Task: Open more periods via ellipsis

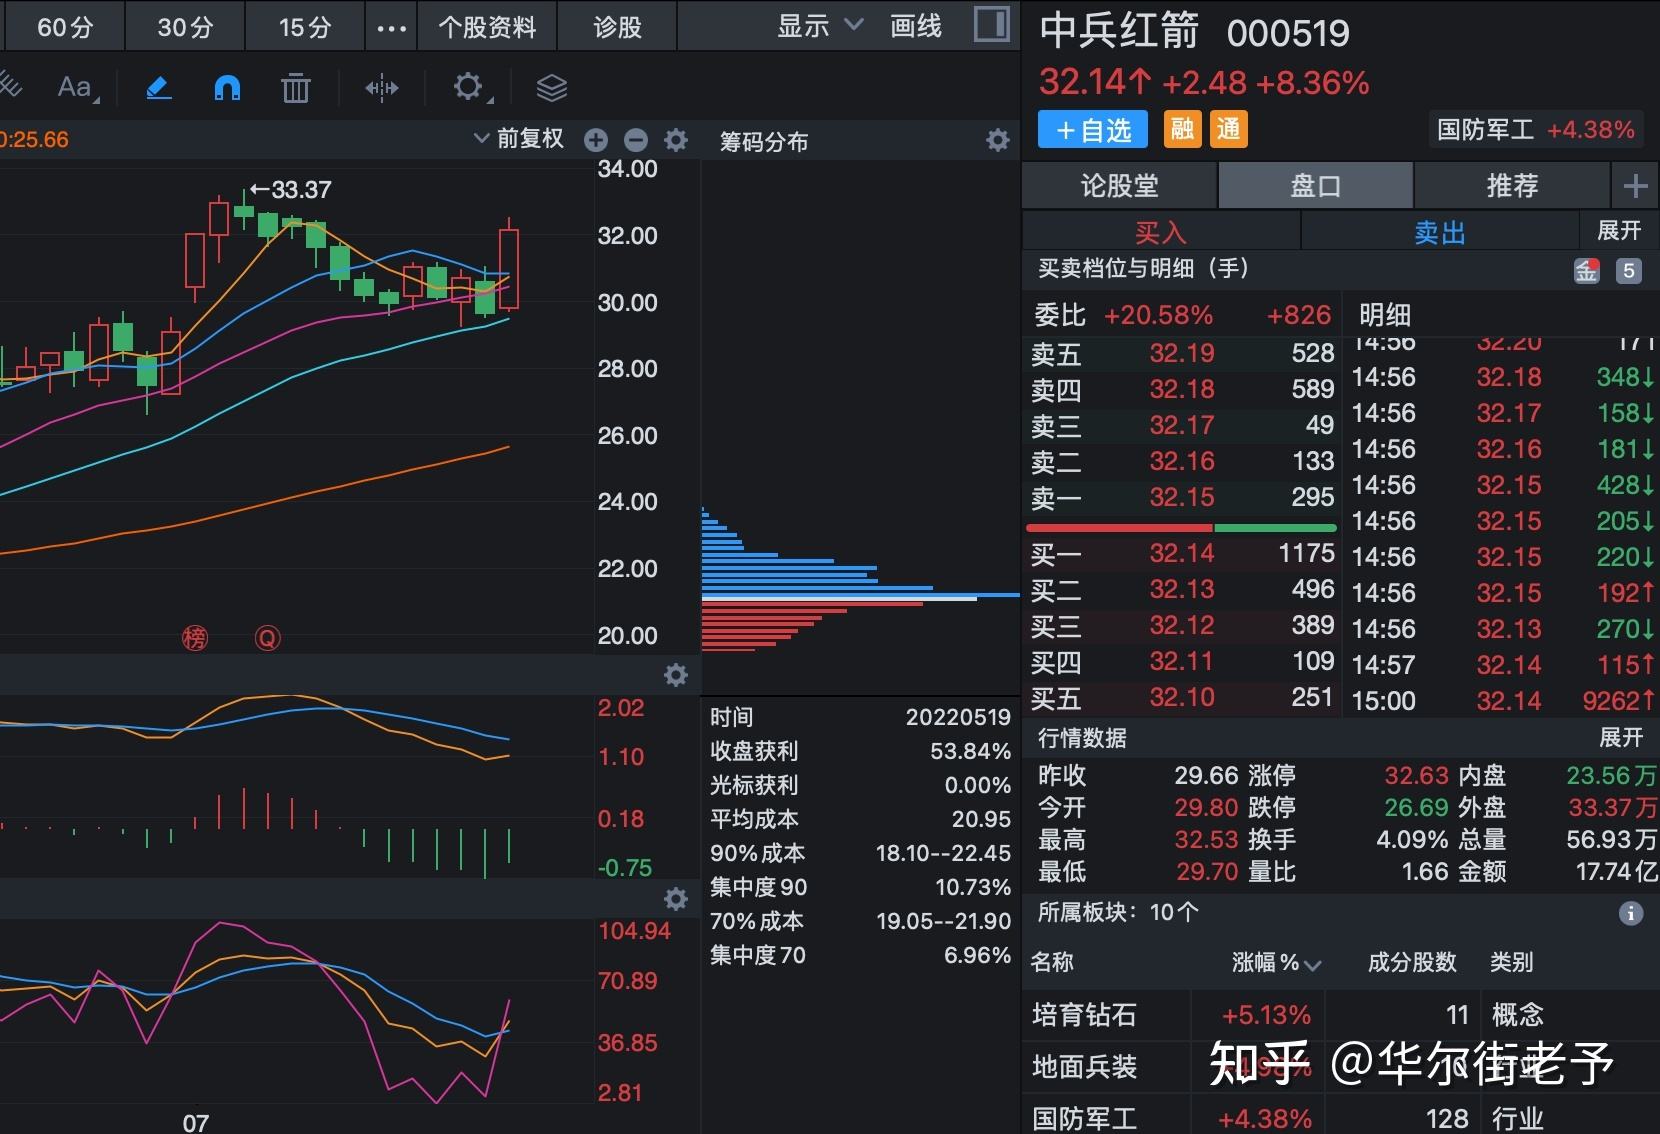Action: point(392,28)
